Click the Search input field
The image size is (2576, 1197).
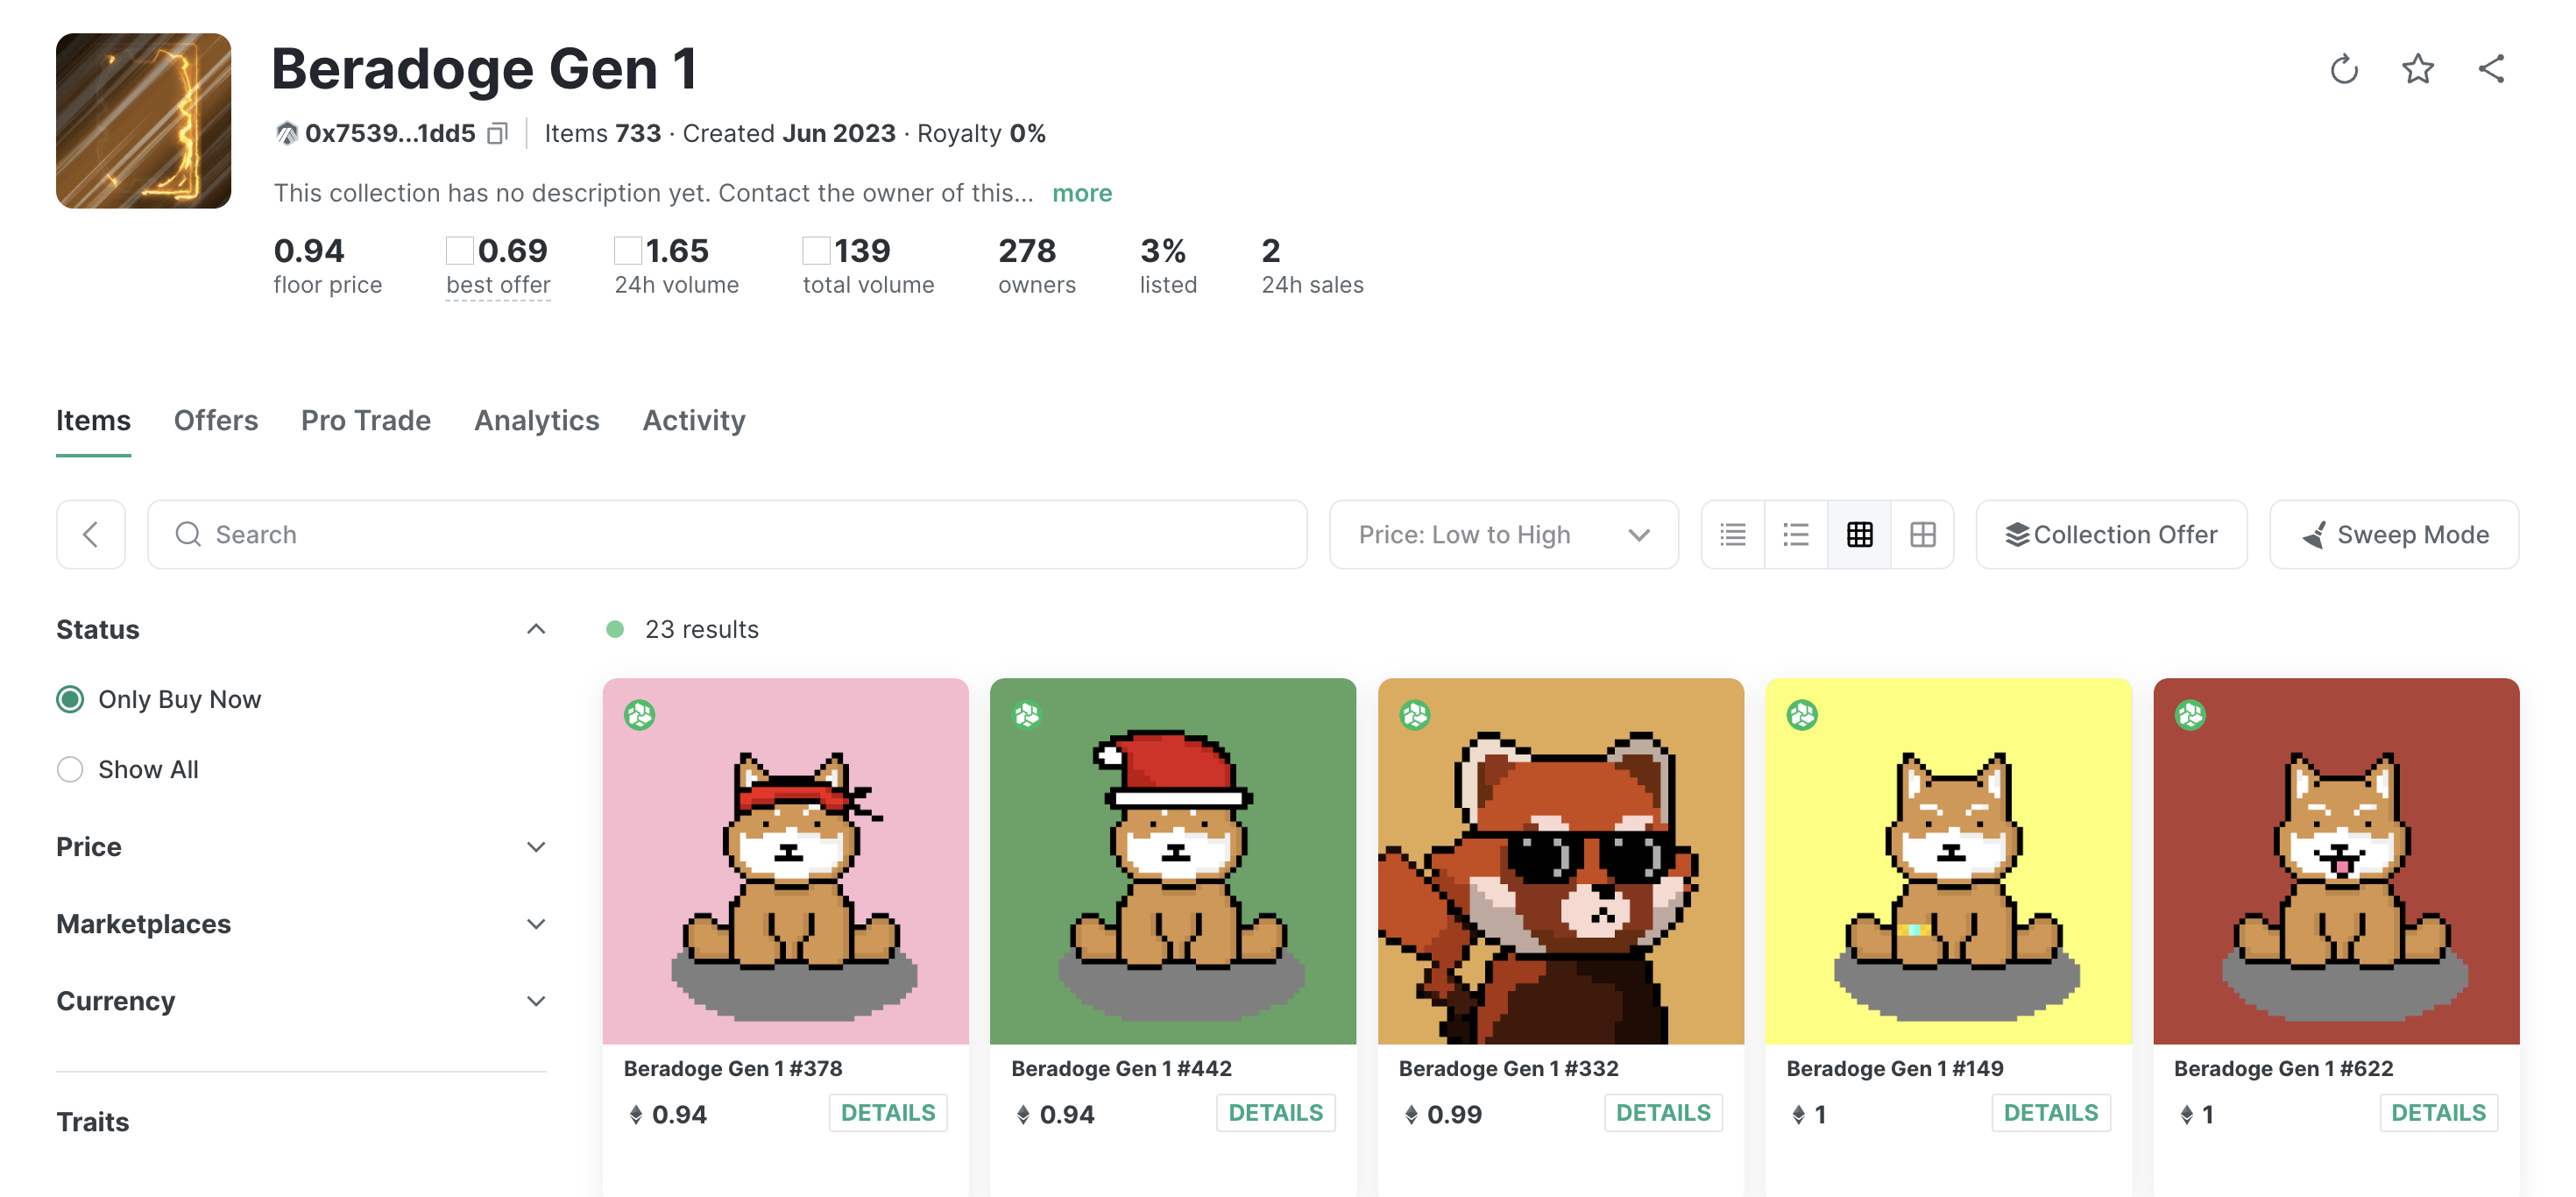click(x=727, y=534)
